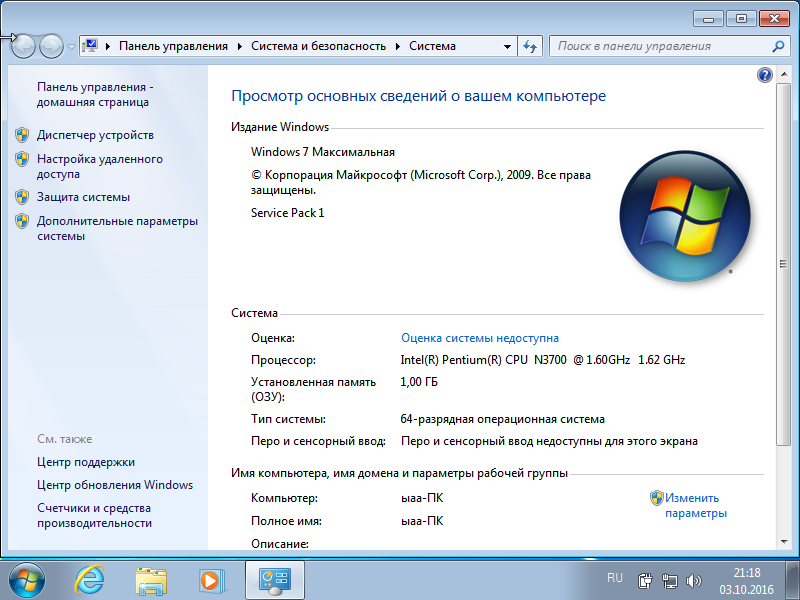Click Изменить параметры link

click(696, 506)
